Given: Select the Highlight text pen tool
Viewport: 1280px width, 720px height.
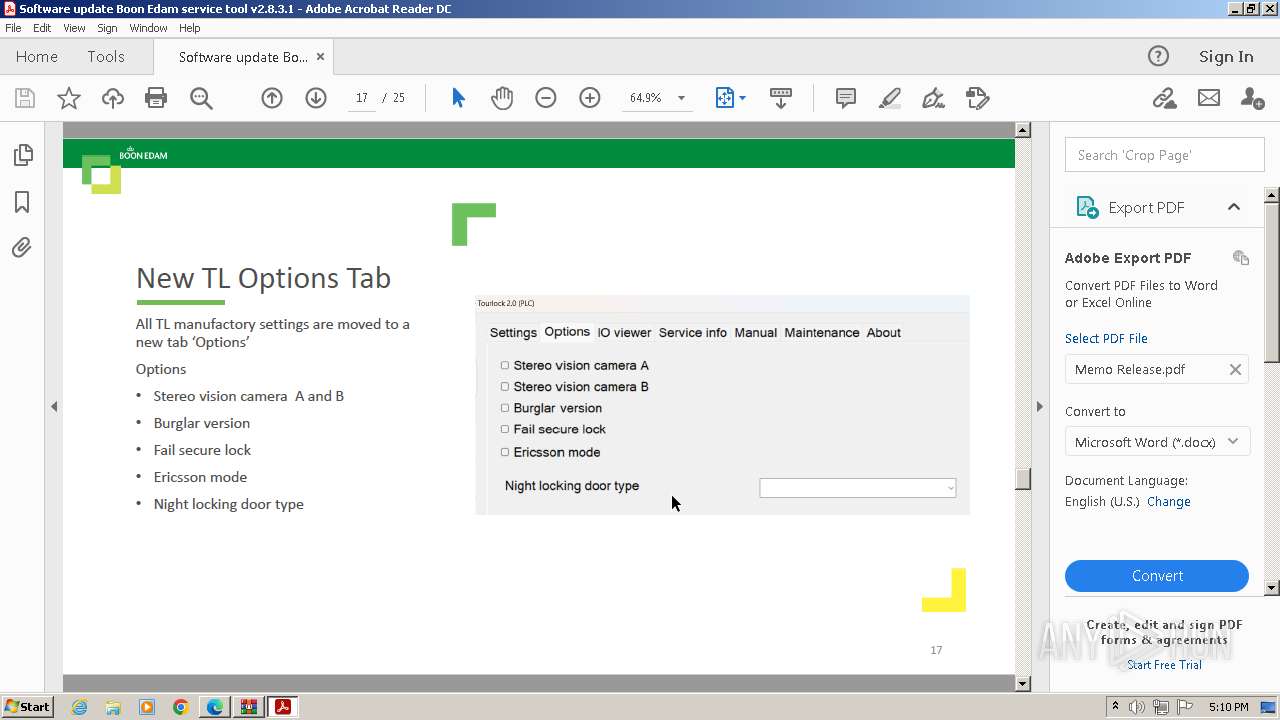Looking at the screenshot, I should [890, 98].
